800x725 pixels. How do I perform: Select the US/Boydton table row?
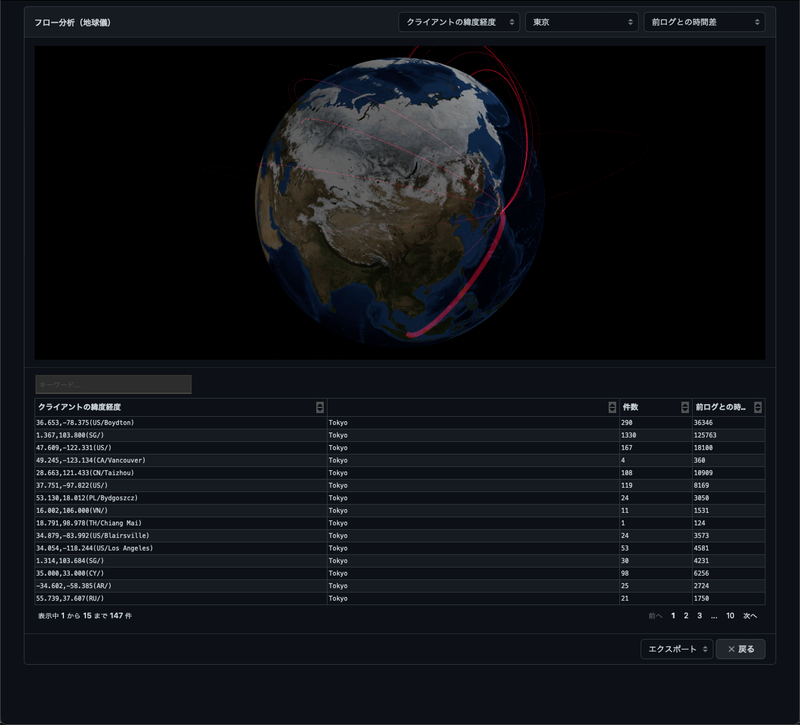point(180,423)
